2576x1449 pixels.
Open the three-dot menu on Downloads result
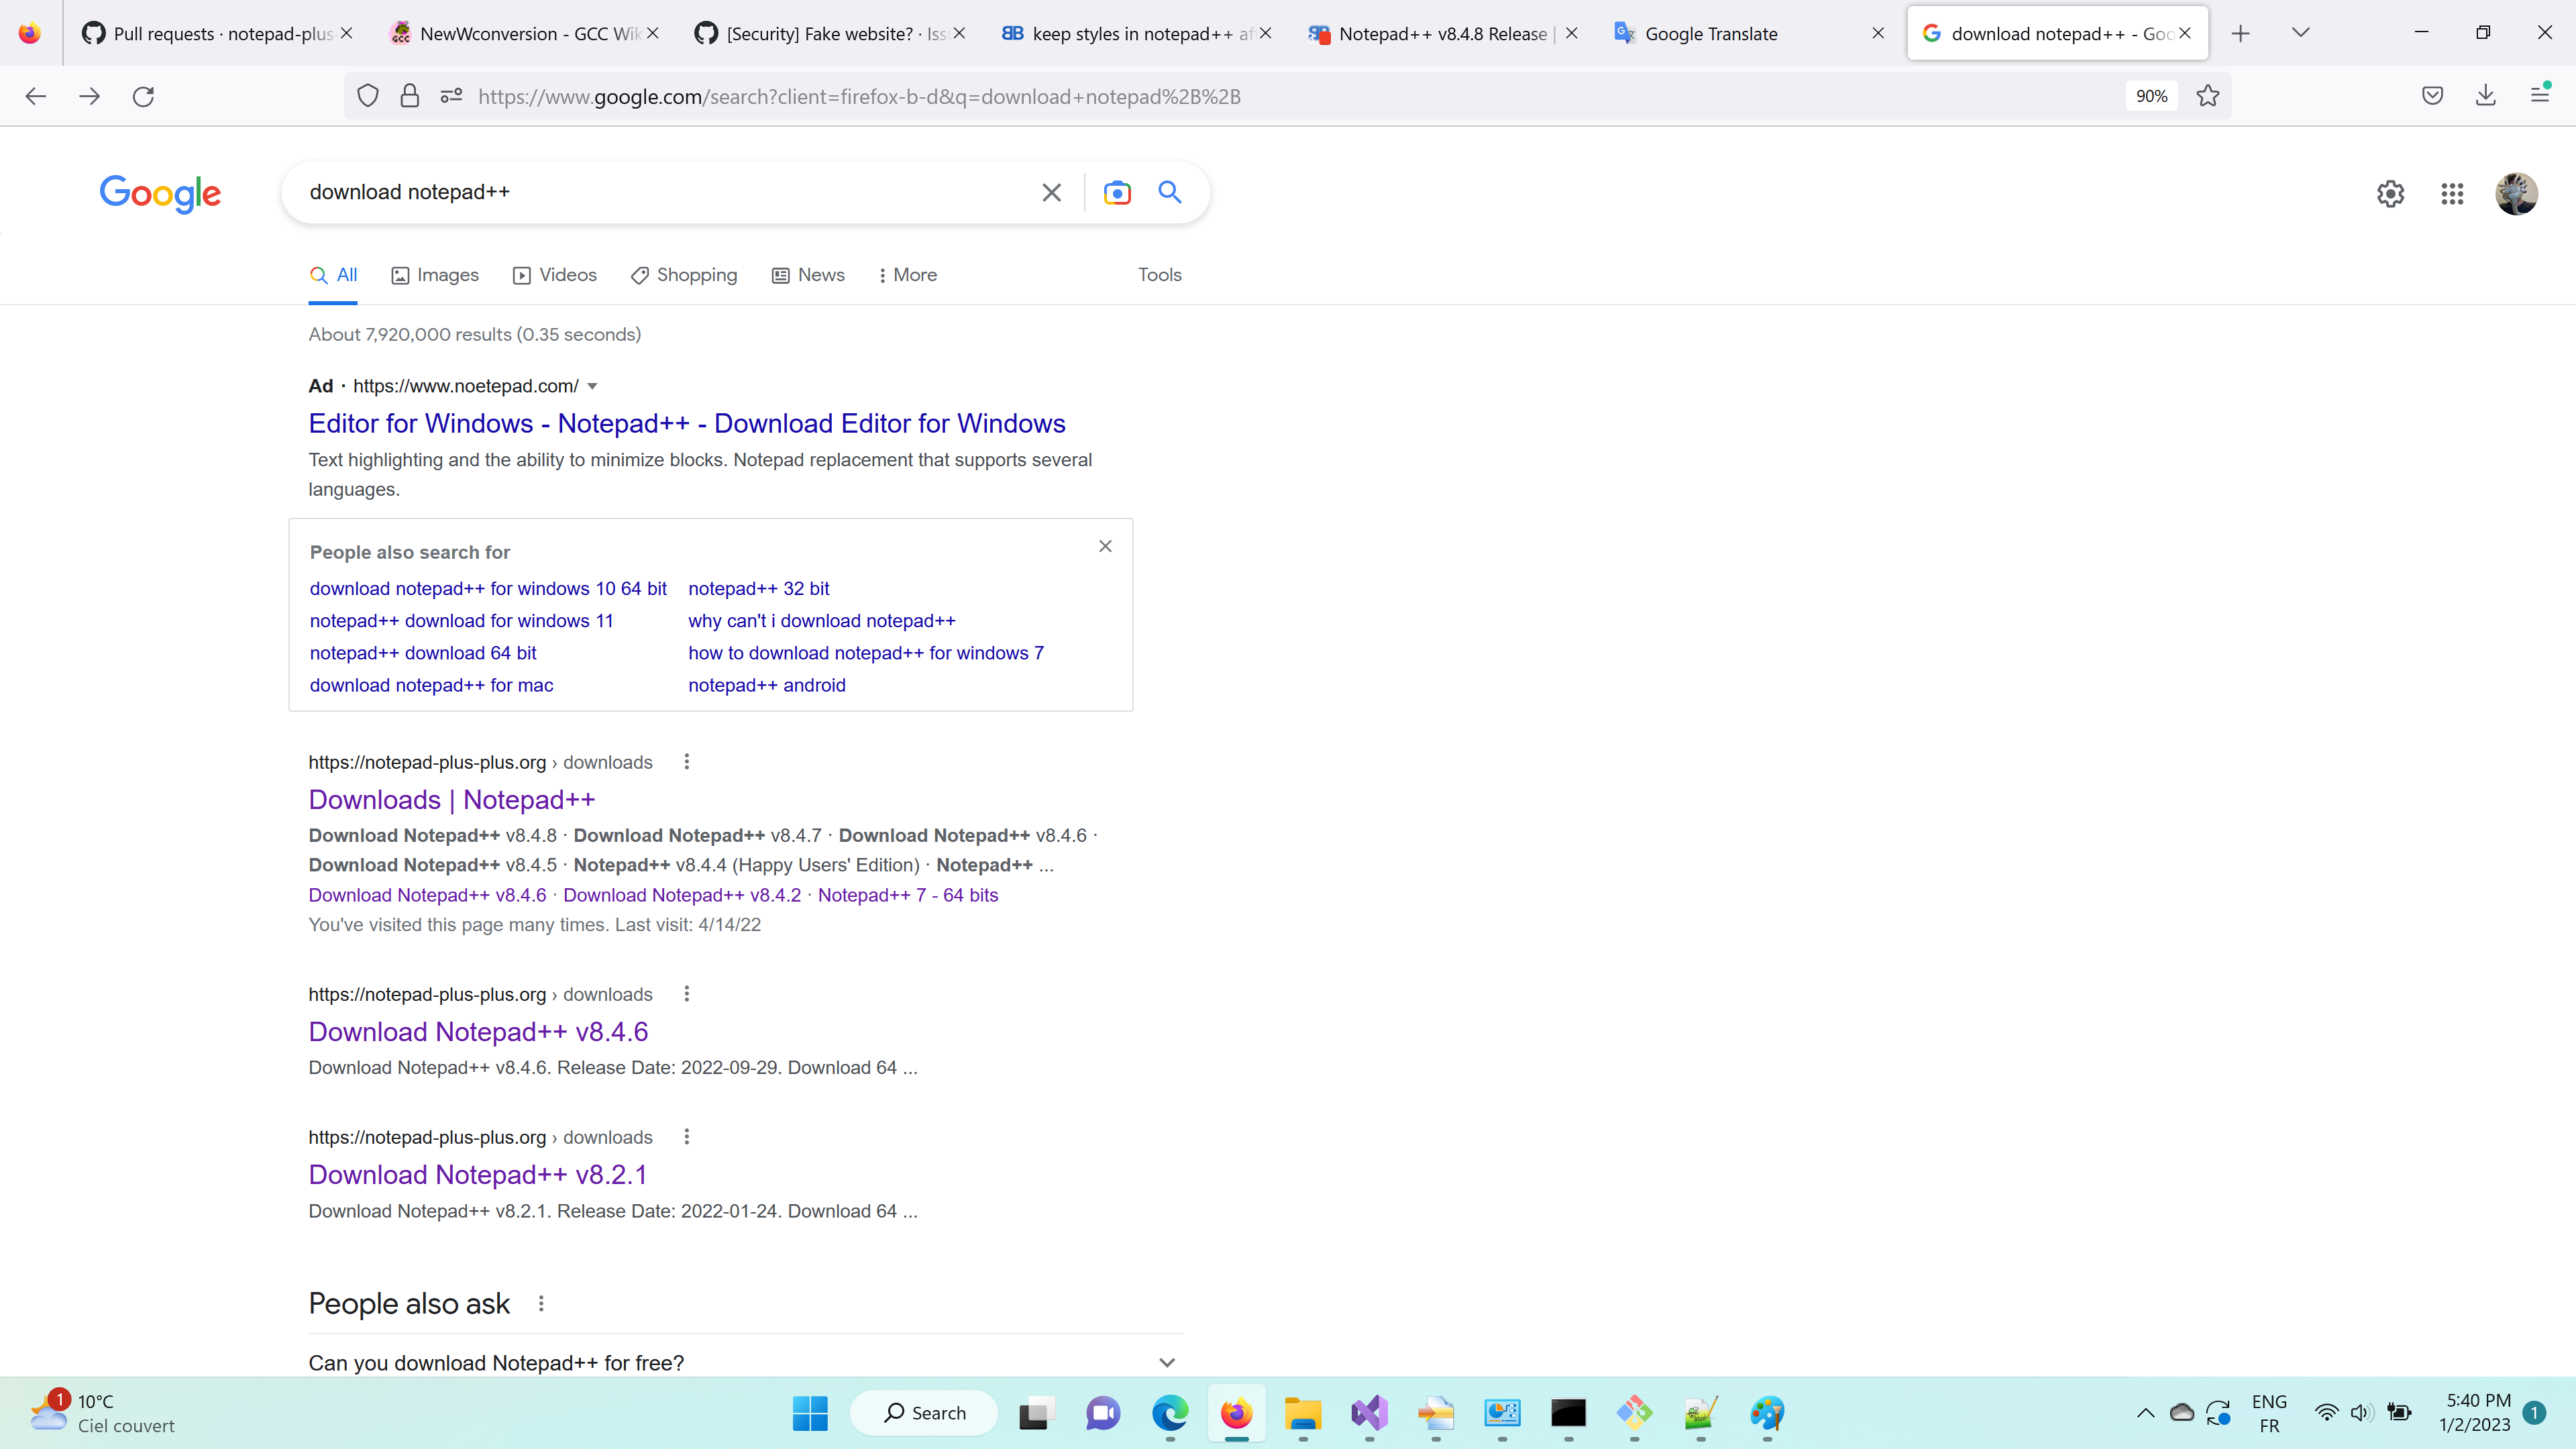tap(687, 761)
